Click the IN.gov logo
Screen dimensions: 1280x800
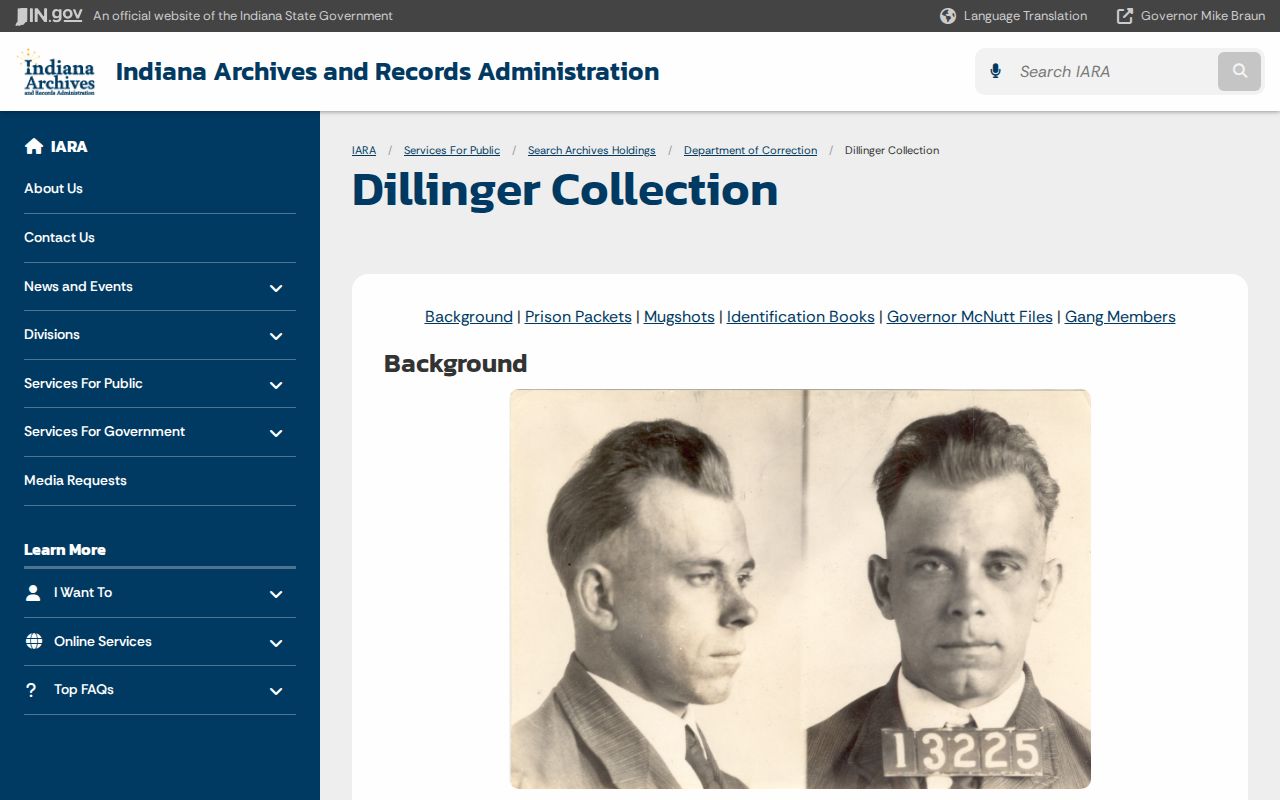[x=48, y=16]
